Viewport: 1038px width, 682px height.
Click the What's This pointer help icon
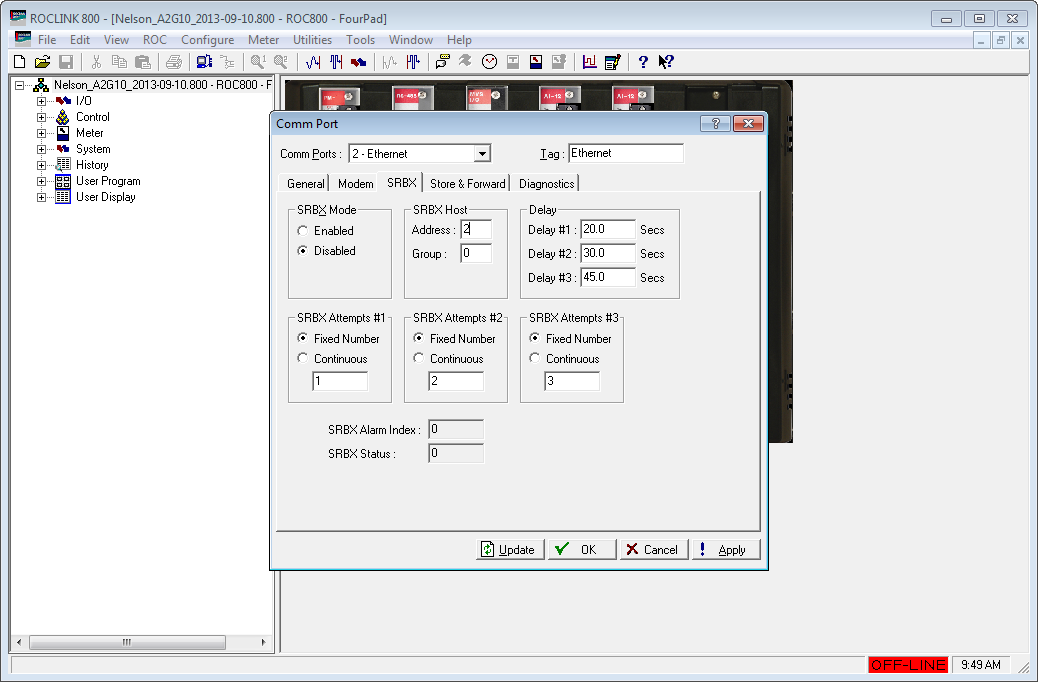point(666,62)
